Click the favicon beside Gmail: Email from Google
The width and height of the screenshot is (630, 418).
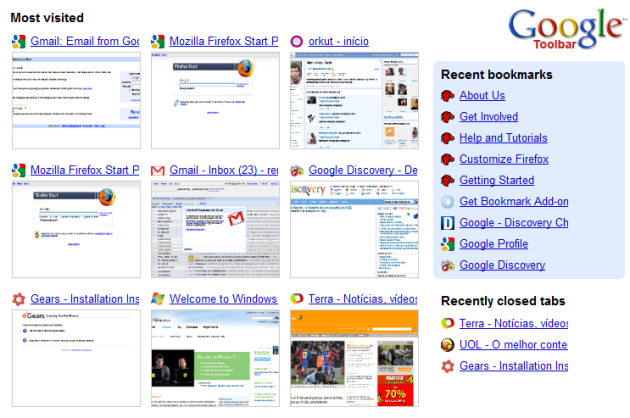coord(18,41)
